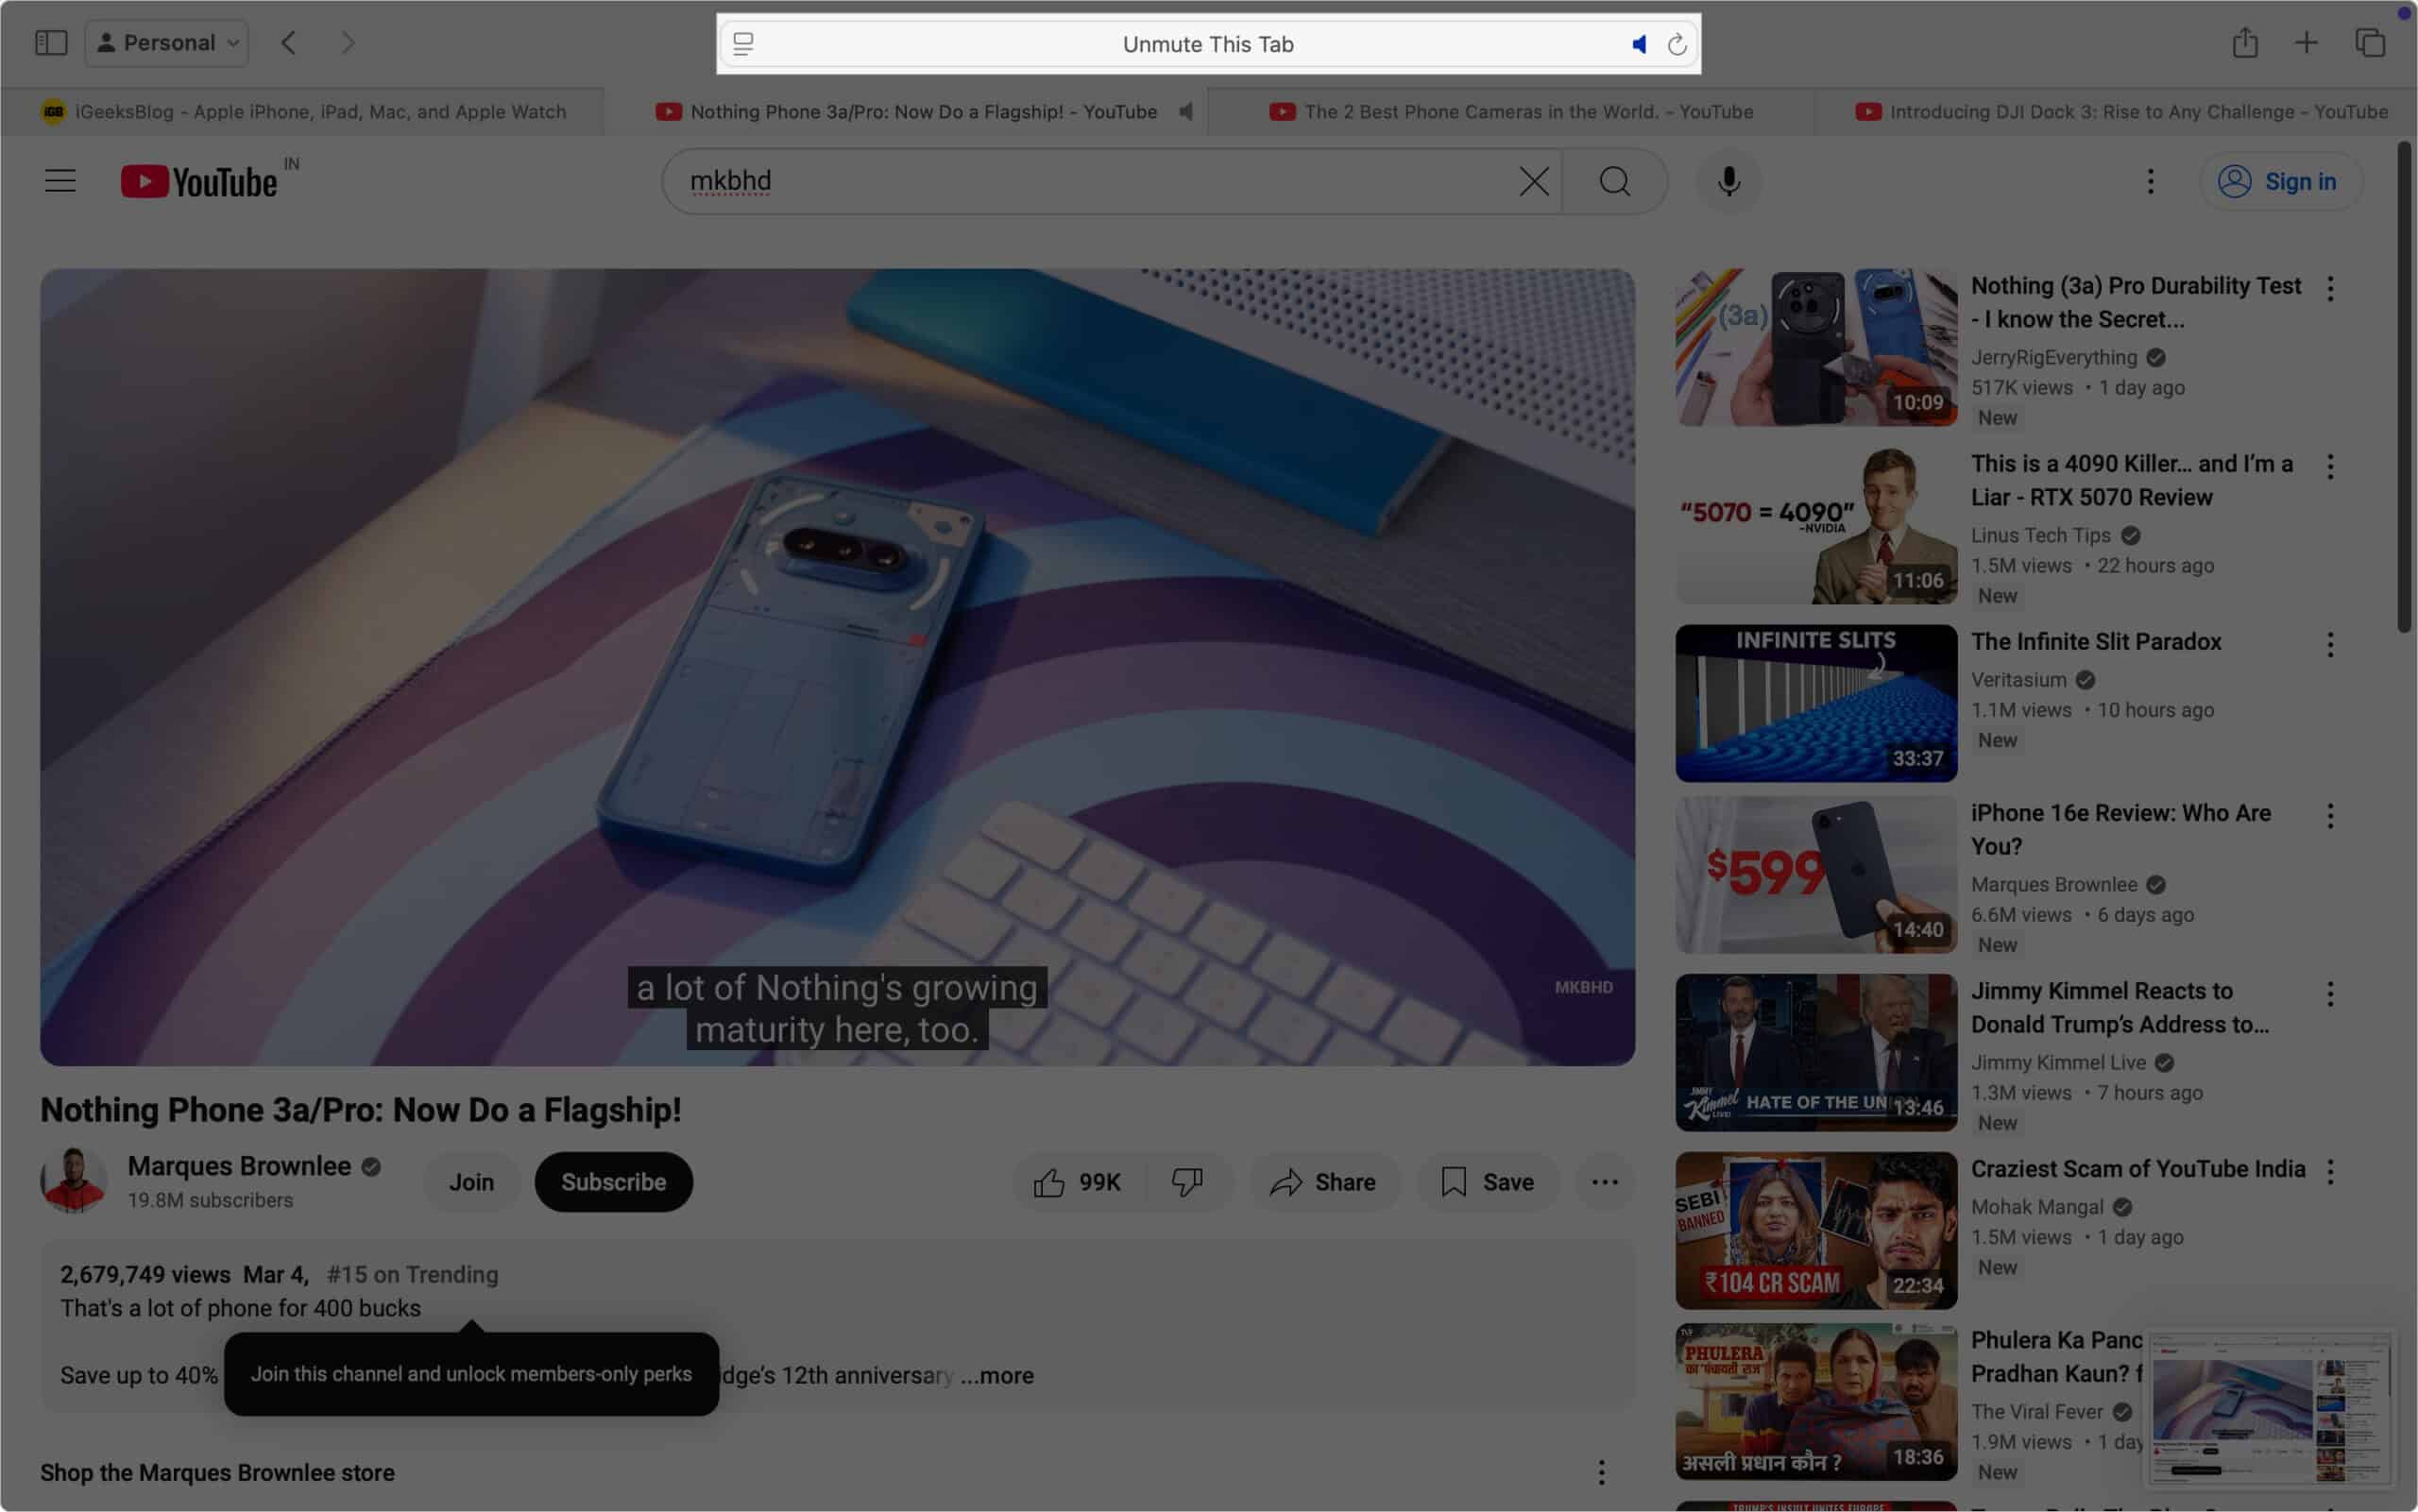The width and height of the screenshot is (2418, 1512).
Task: Click the magnifier search button
Action: click(1615, 181)
